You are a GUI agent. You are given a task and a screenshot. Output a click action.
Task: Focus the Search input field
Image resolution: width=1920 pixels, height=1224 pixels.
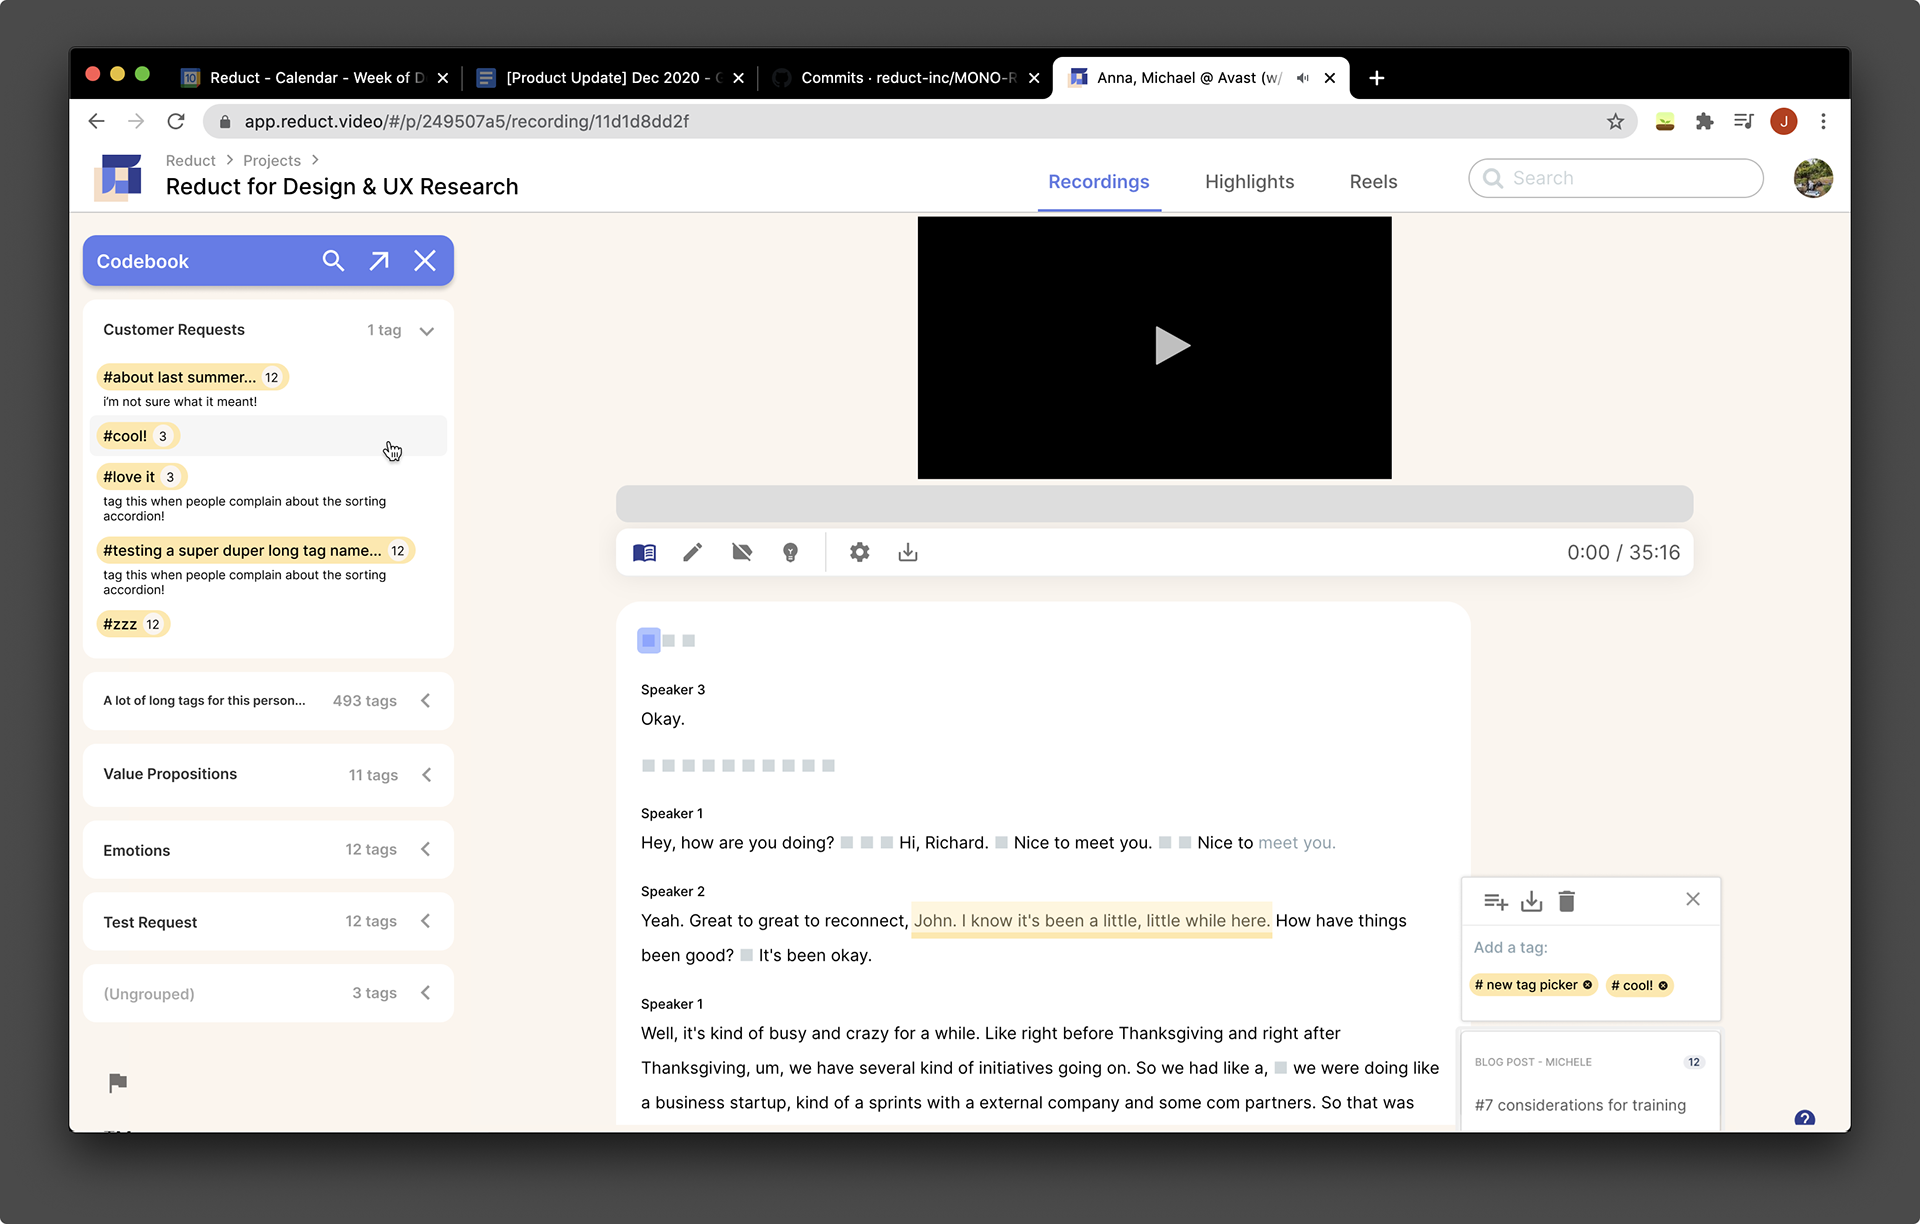(x=1615, y=178)
